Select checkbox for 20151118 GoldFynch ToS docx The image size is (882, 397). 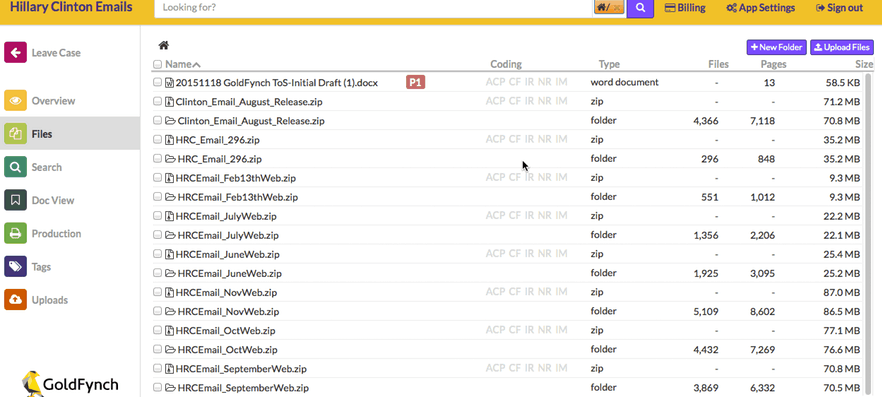coord(158,83)
